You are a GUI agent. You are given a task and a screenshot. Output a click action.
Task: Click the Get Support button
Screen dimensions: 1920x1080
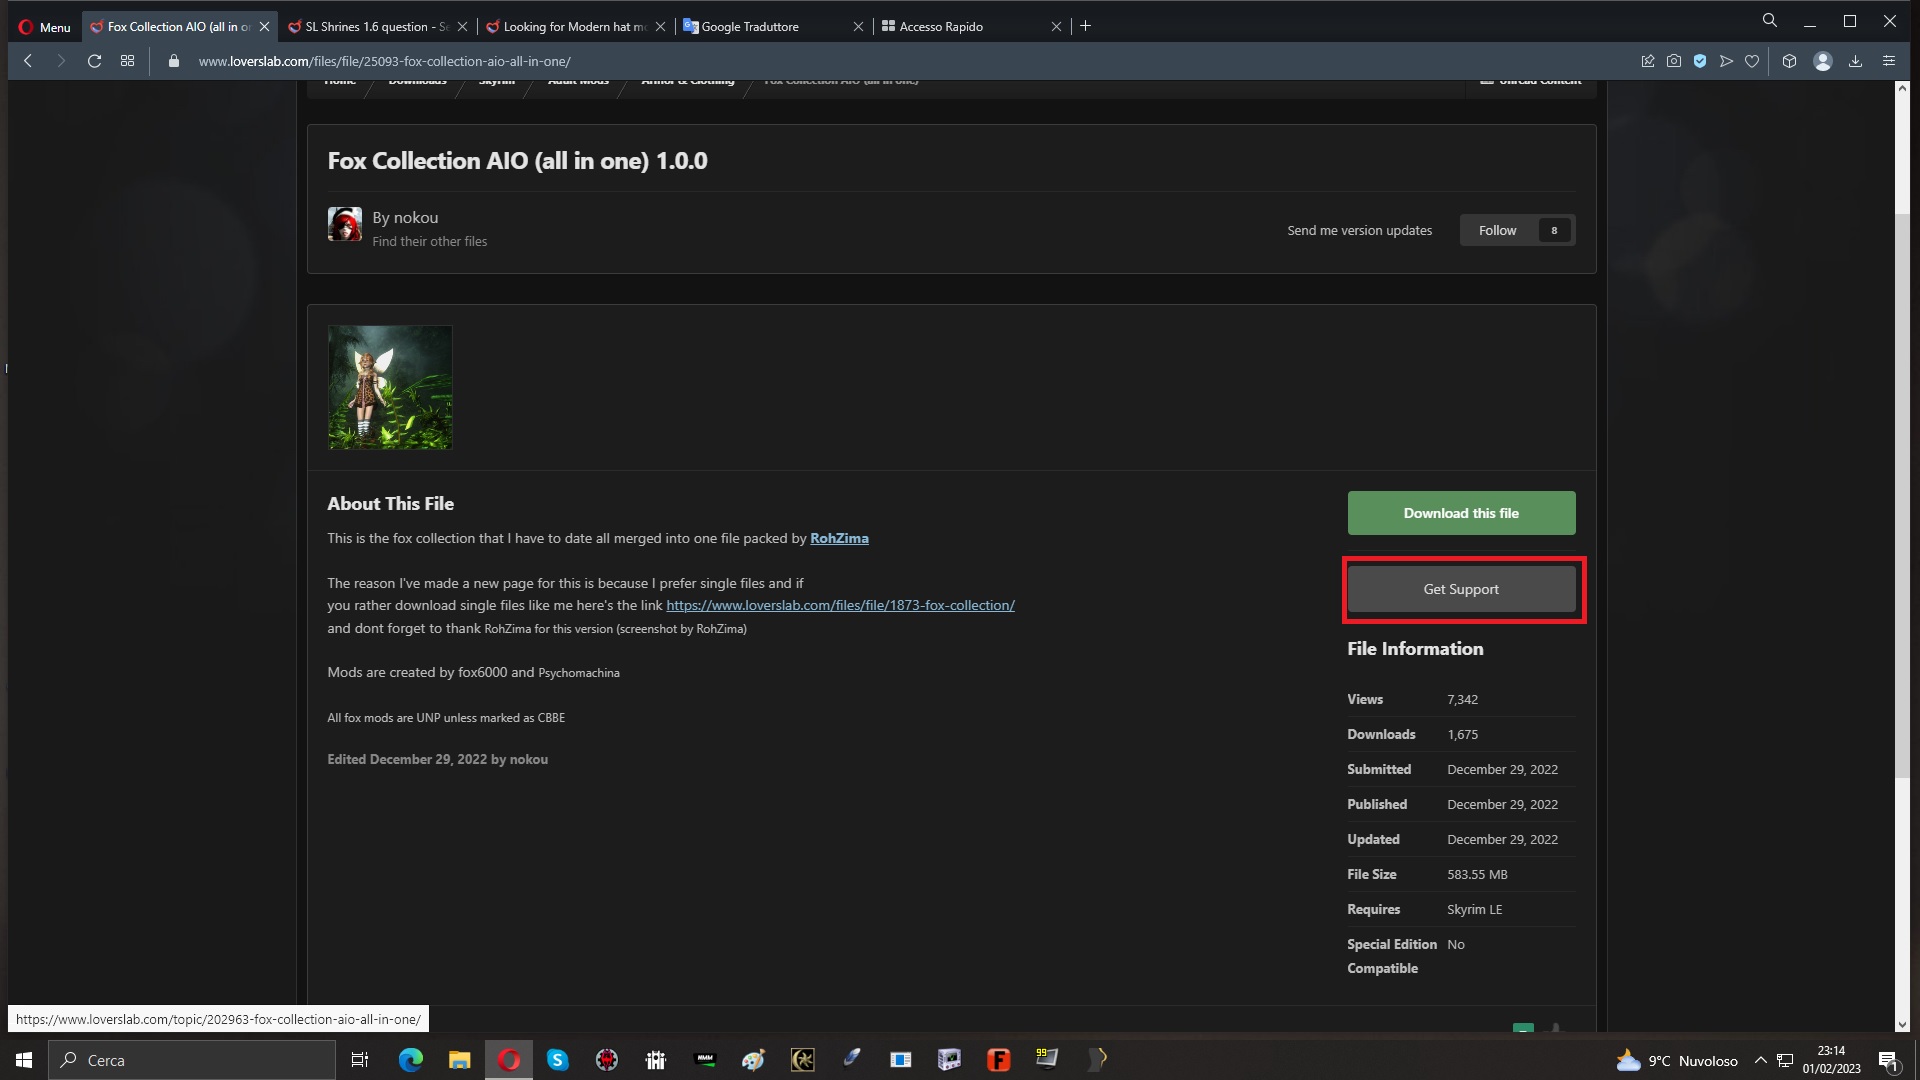tap(1461, 589)
